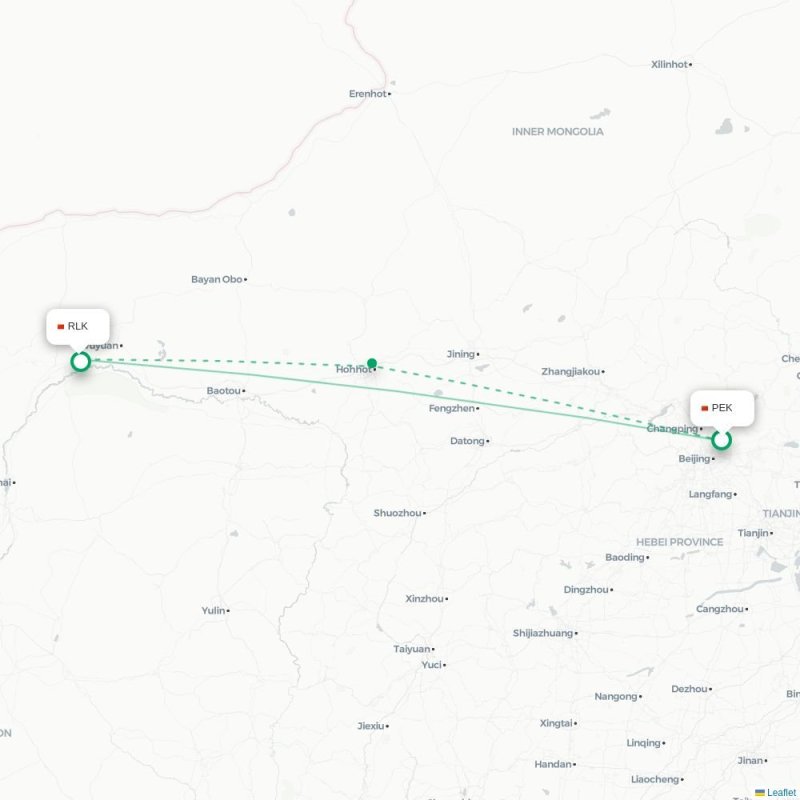Click the Taiyuan city label
Image resolution: width=800 pixels, height=800 pixels.
pyautogui.click(x=412, y=649)
